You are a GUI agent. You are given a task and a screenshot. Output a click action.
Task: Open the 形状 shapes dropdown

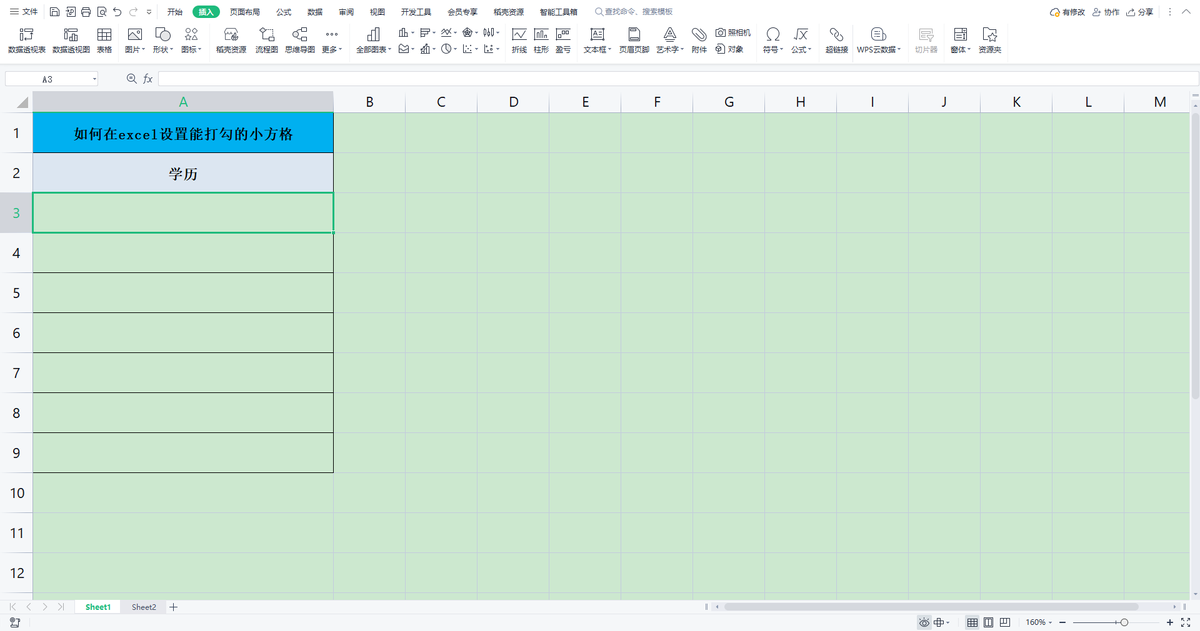162,40
